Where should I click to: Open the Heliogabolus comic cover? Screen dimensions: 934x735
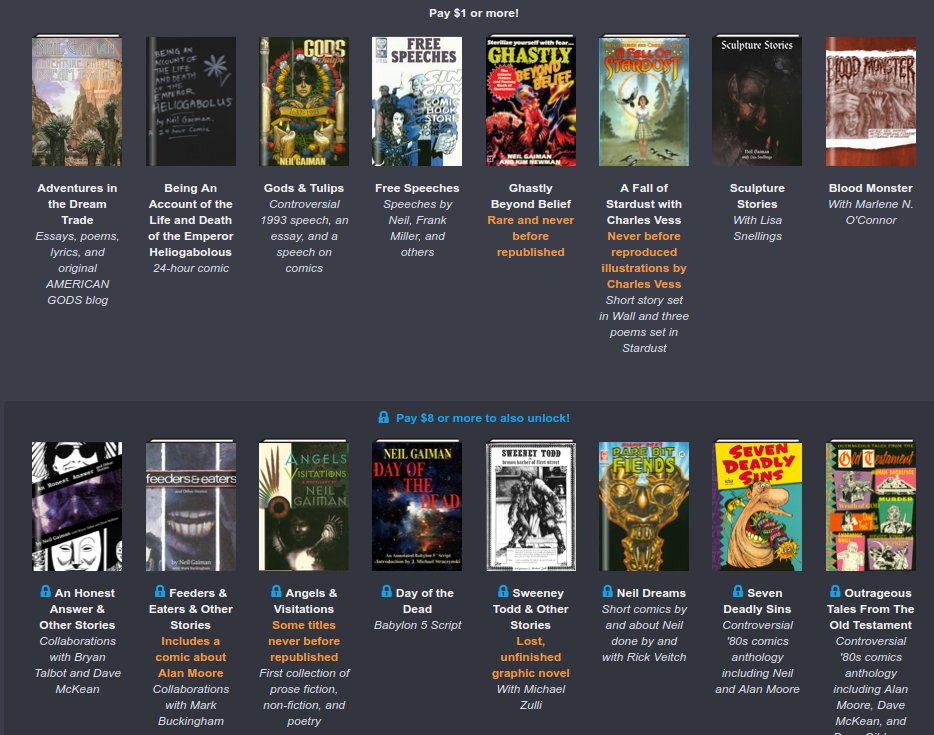(191, 101)
